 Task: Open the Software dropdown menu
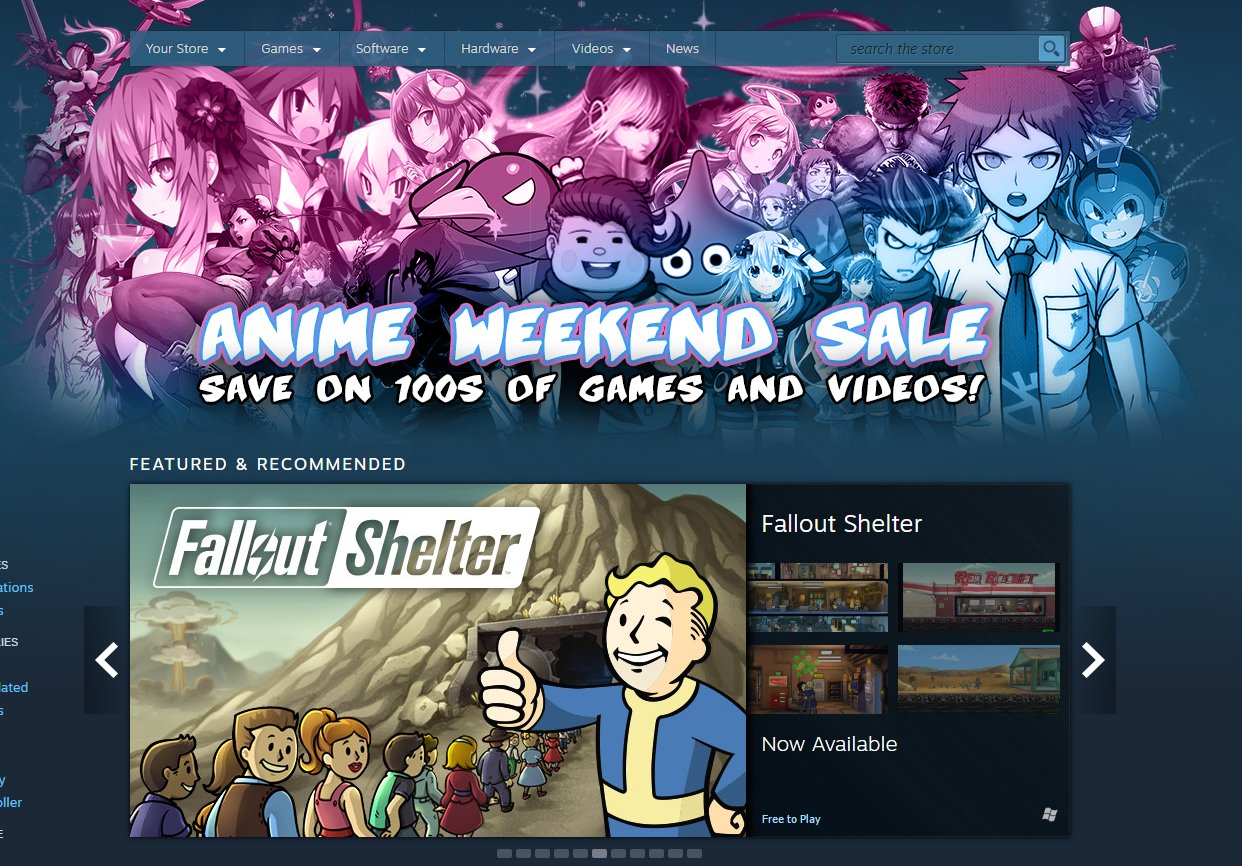tap(391, 48)
